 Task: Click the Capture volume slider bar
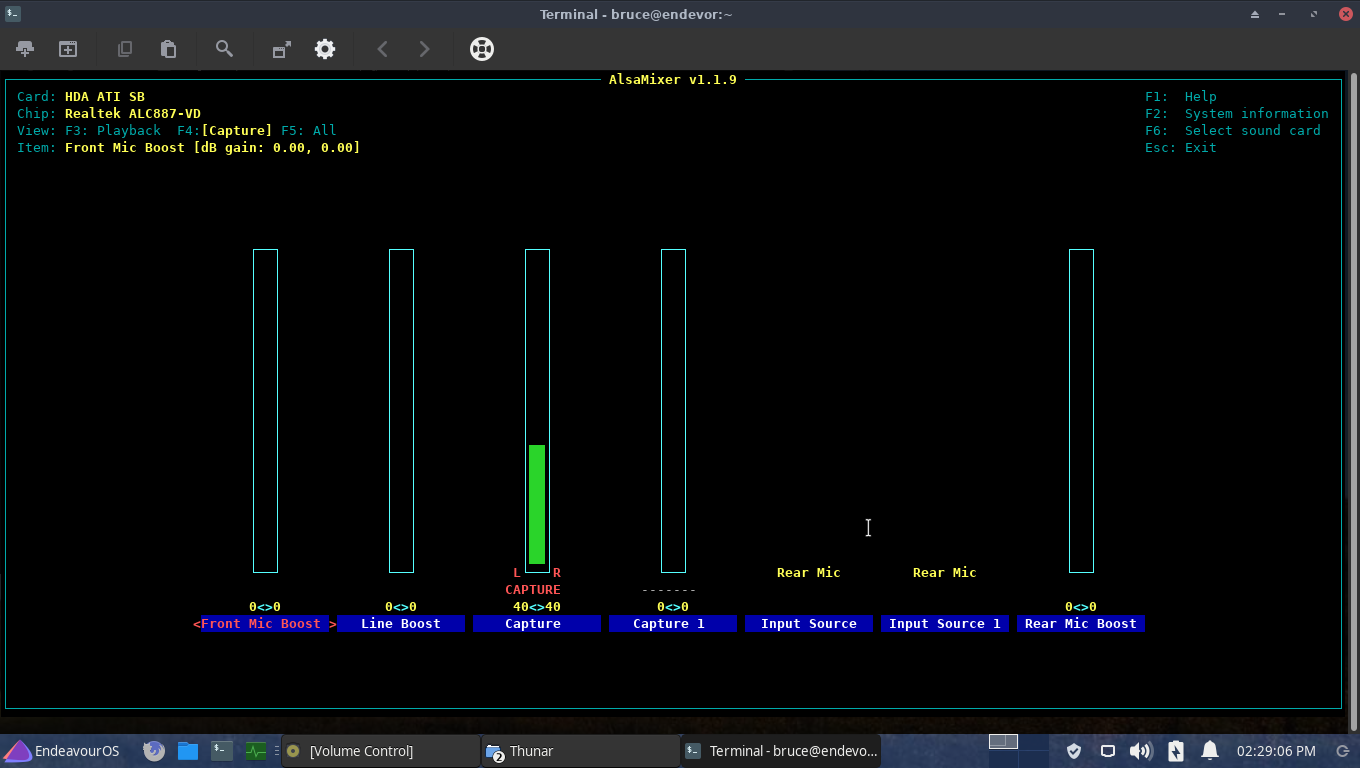[537, 411]
